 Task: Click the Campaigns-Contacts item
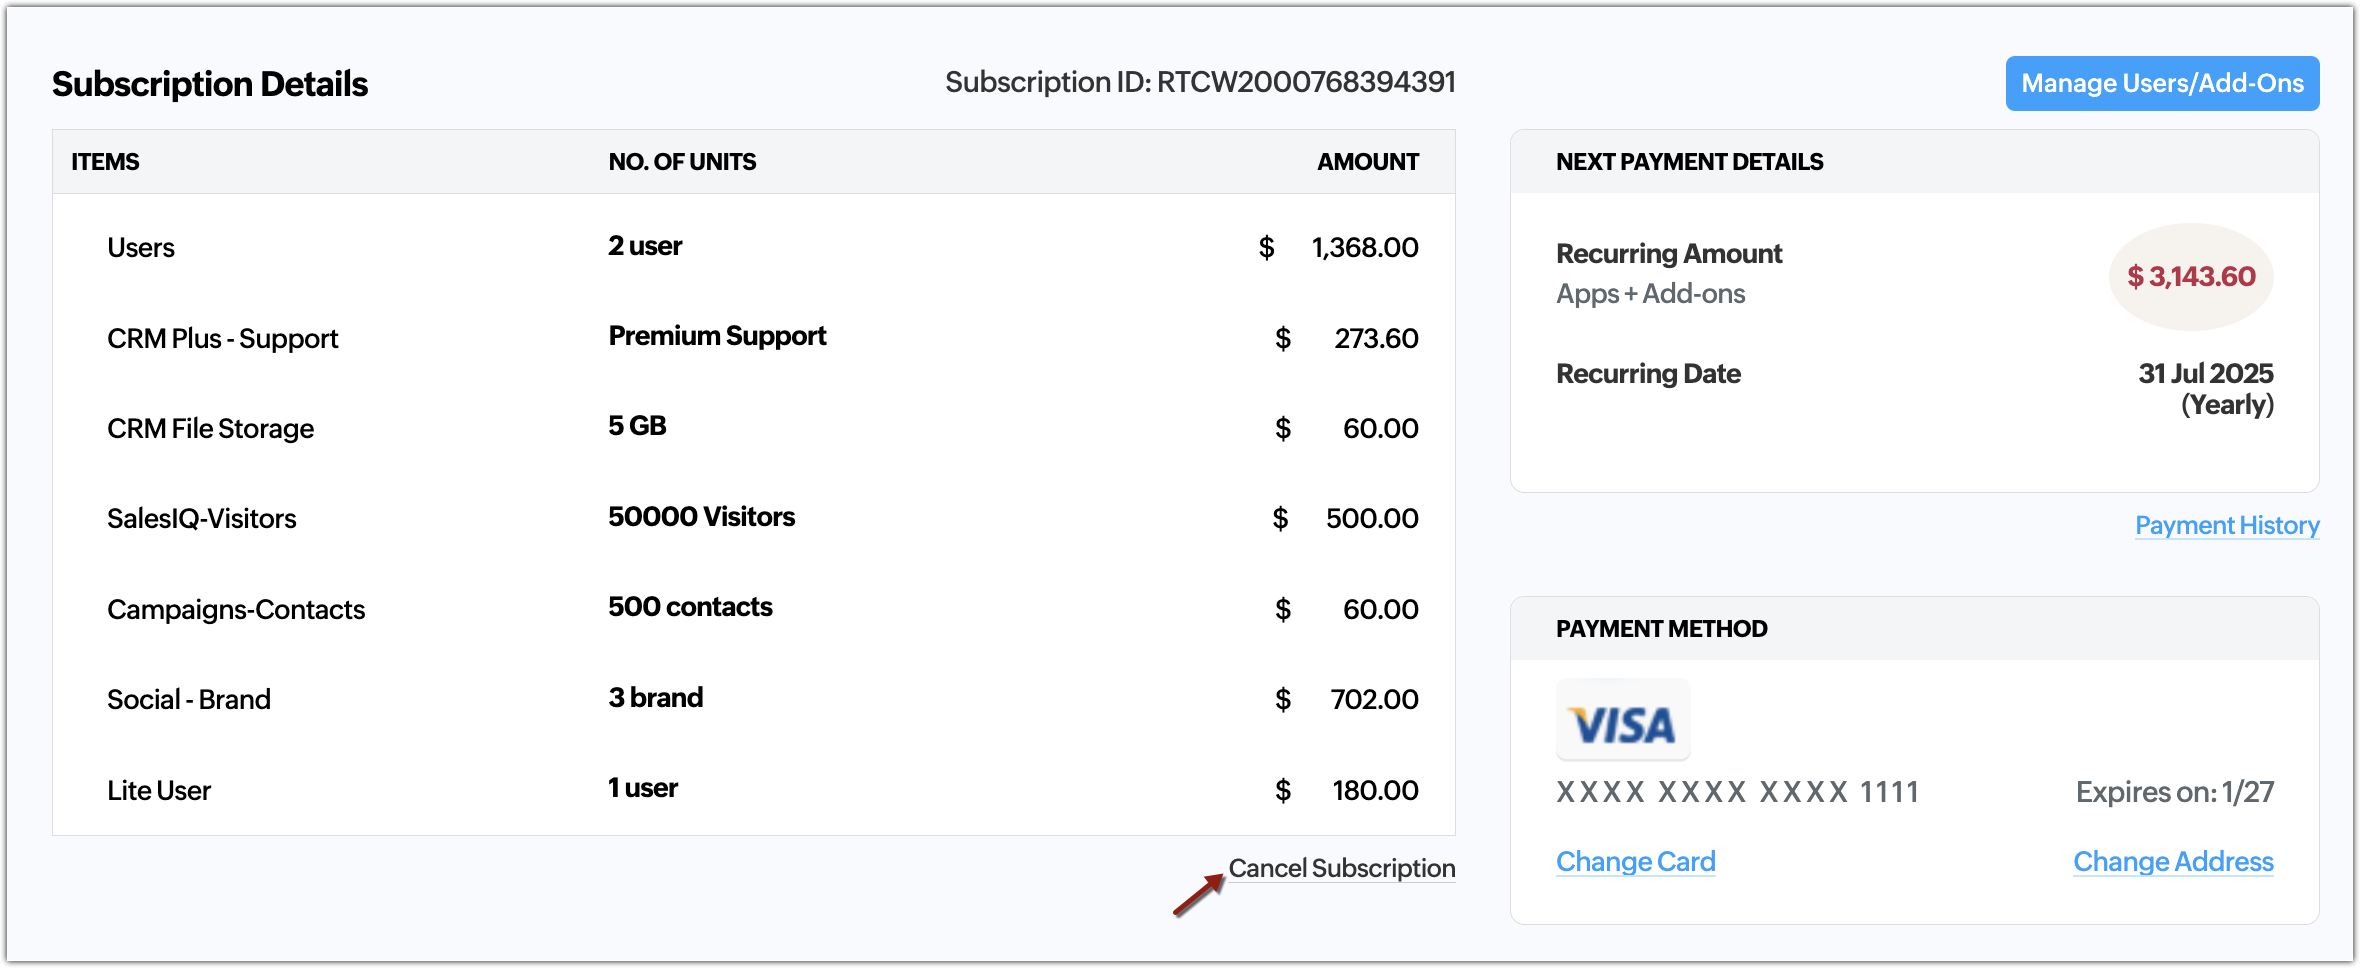tap(236, 609)
